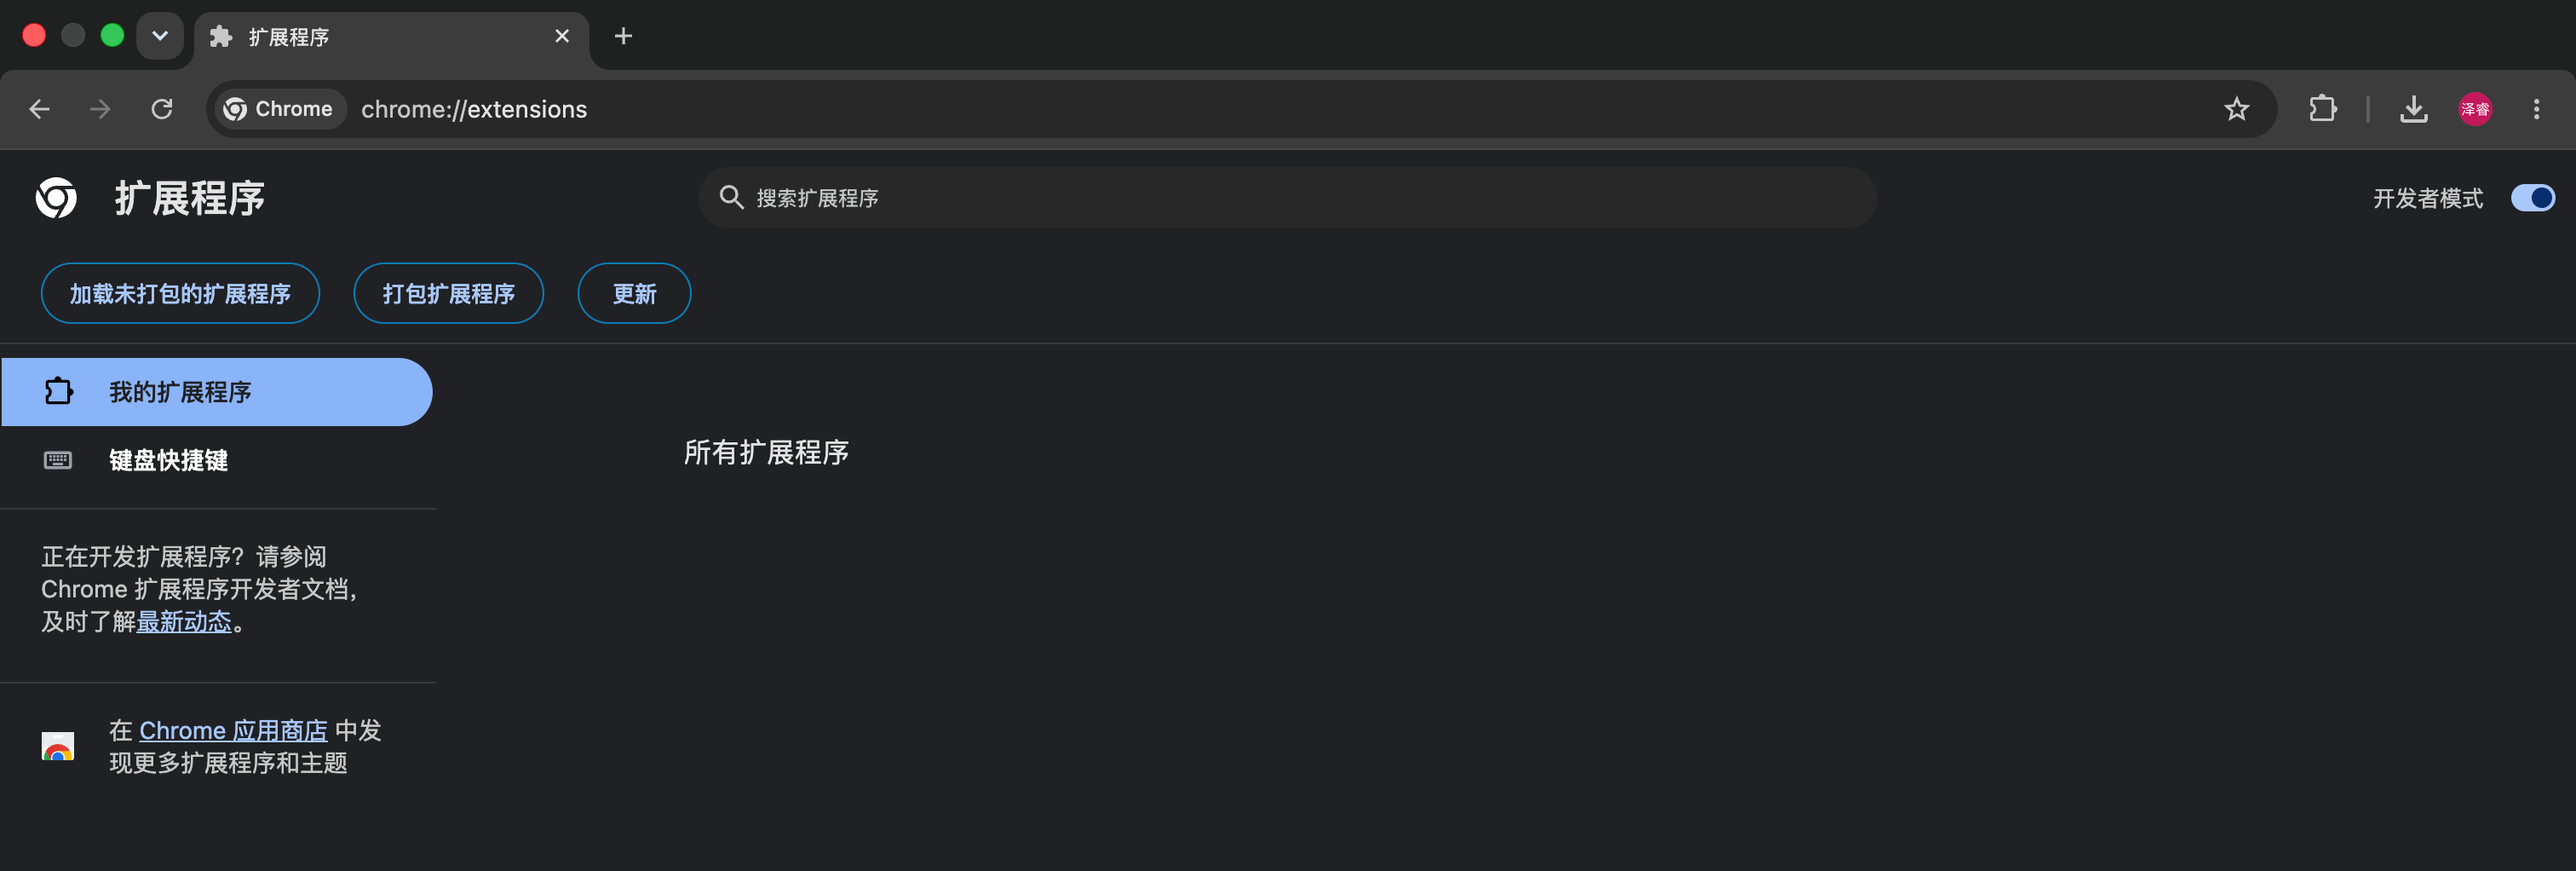Click the Chrome logo next to 扩展程序 heading

pyautogui.click(x=56, y=197)
